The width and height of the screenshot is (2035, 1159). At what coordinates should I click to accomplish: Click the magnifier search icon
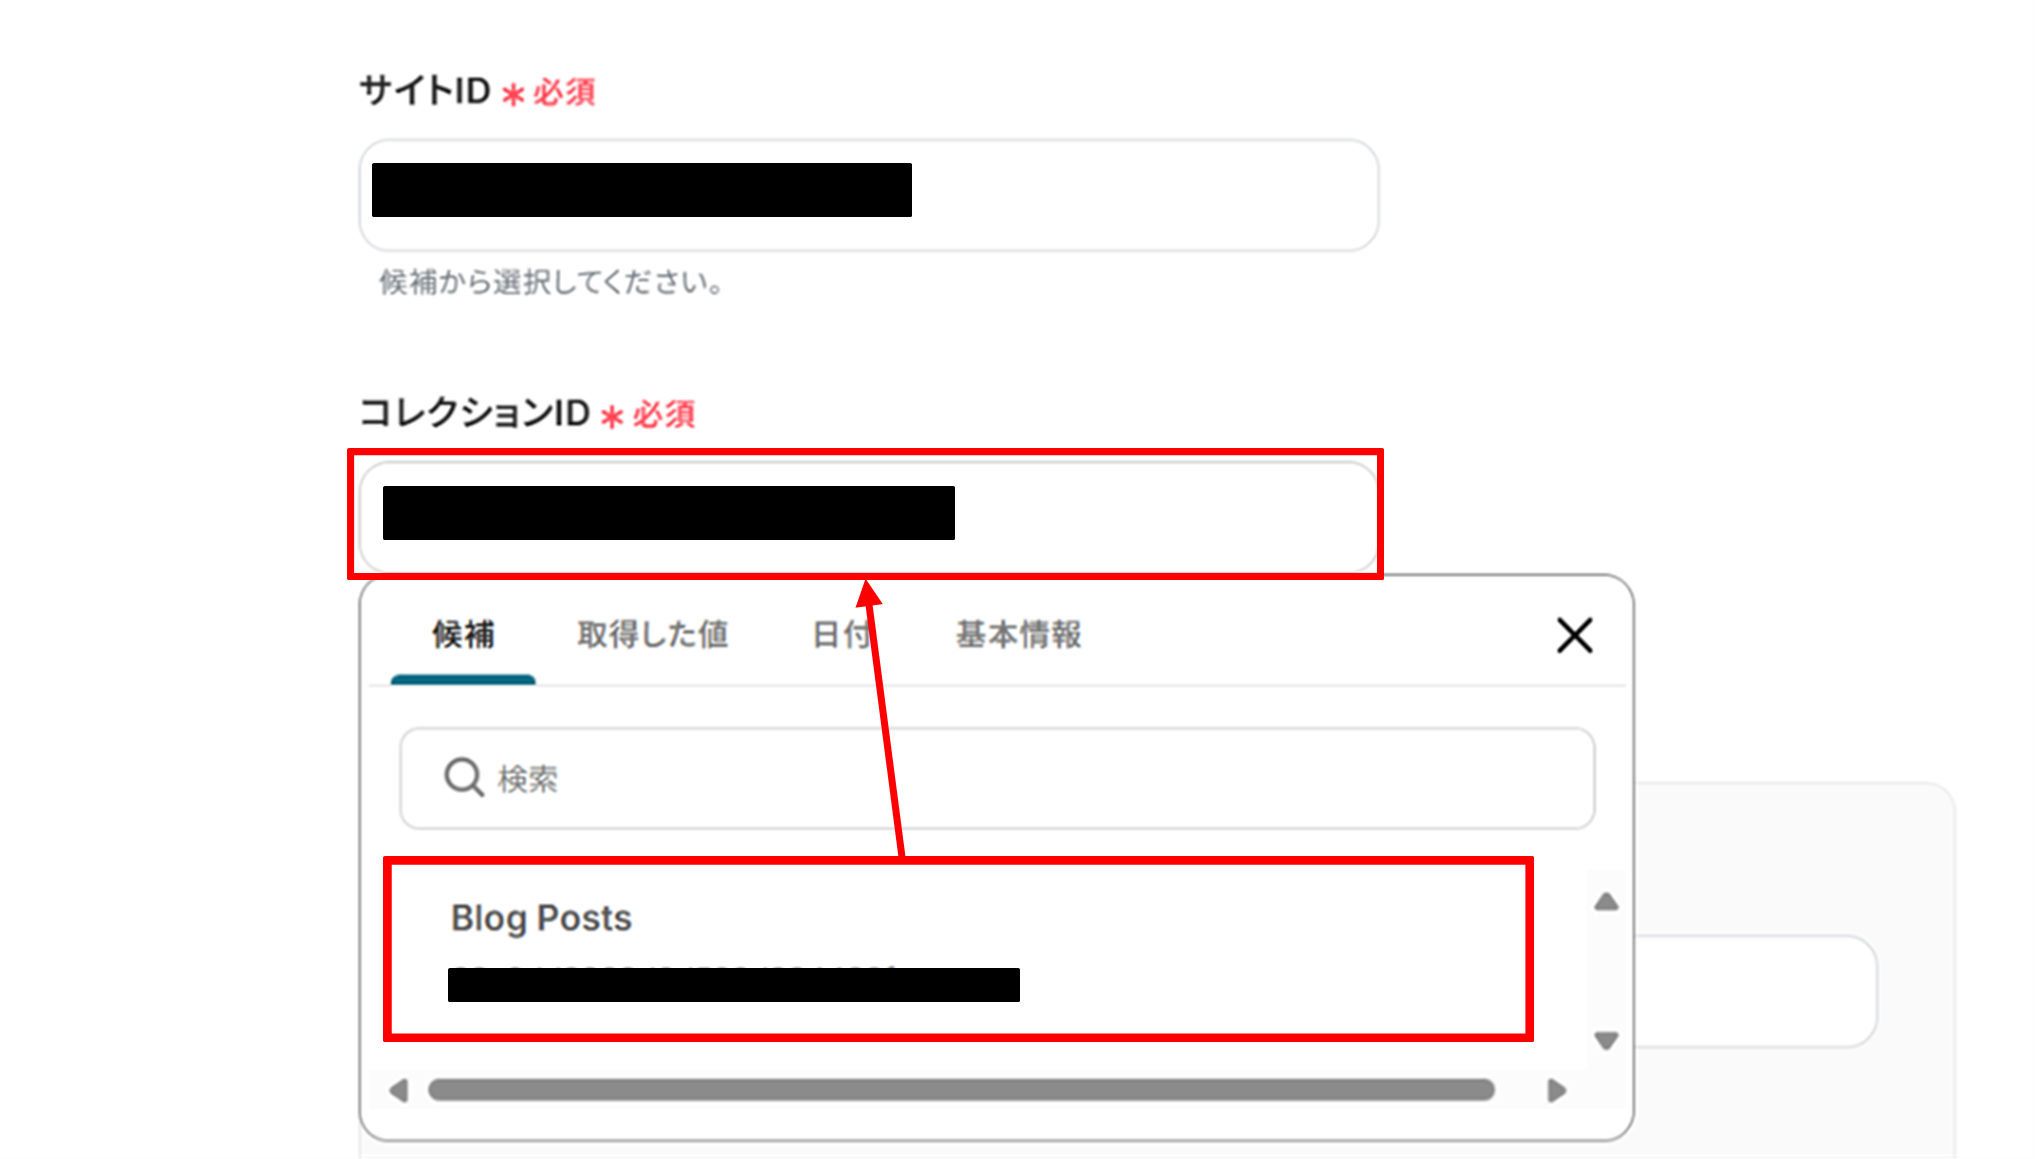click(464, 777)
